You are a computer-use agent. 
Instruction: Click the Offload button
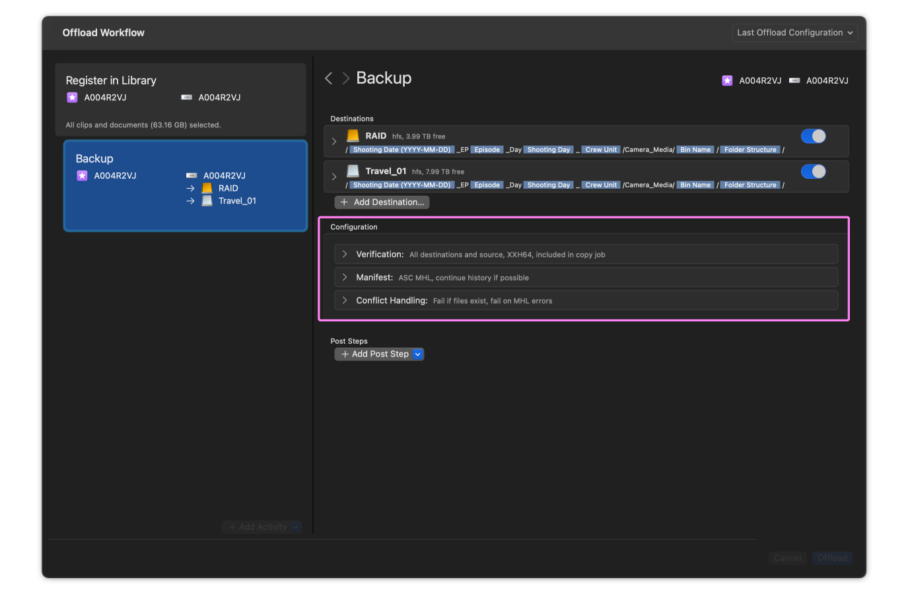(x=832, y=558)
